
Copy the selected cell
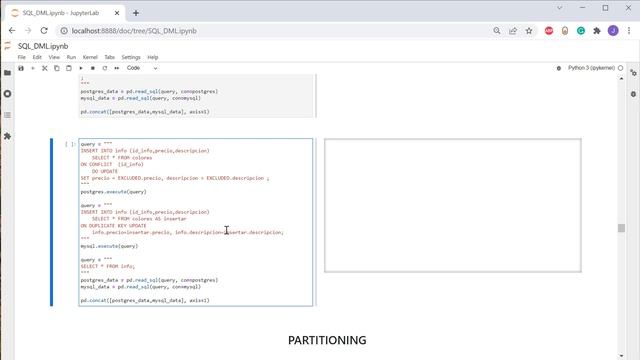coord(57,68)
